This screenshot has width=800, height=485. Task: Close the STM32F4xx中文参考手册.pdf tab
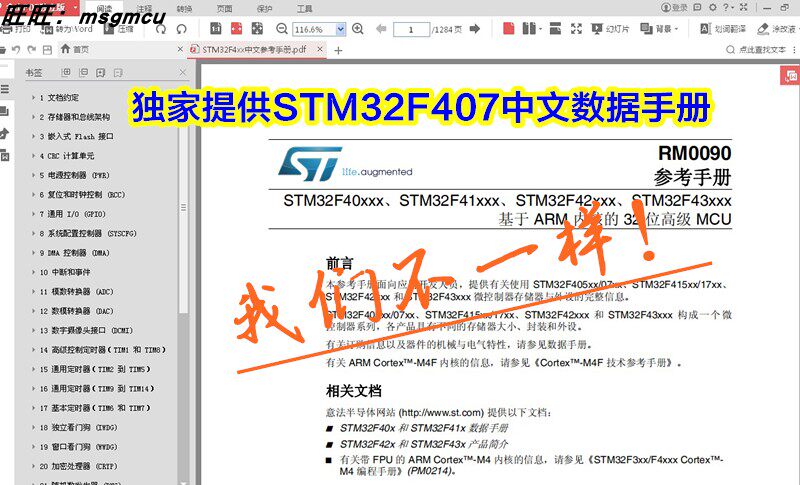(320, 49)
